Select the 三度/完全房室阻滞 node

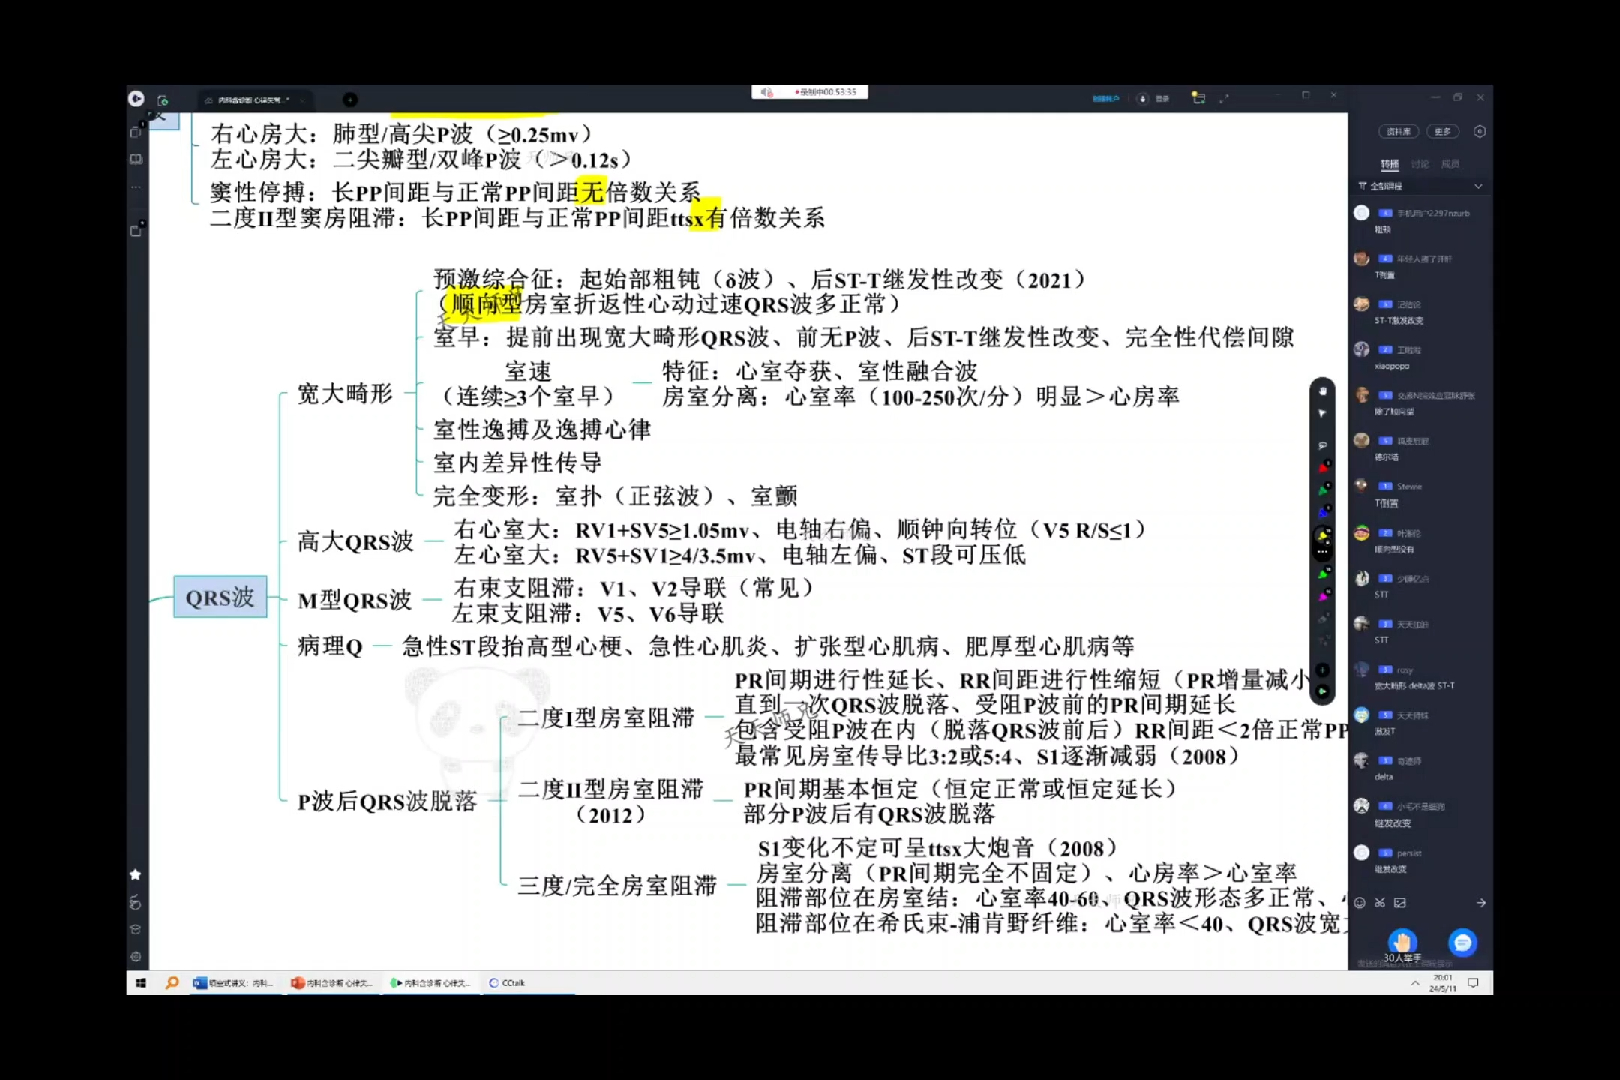(x=617, y=885)
